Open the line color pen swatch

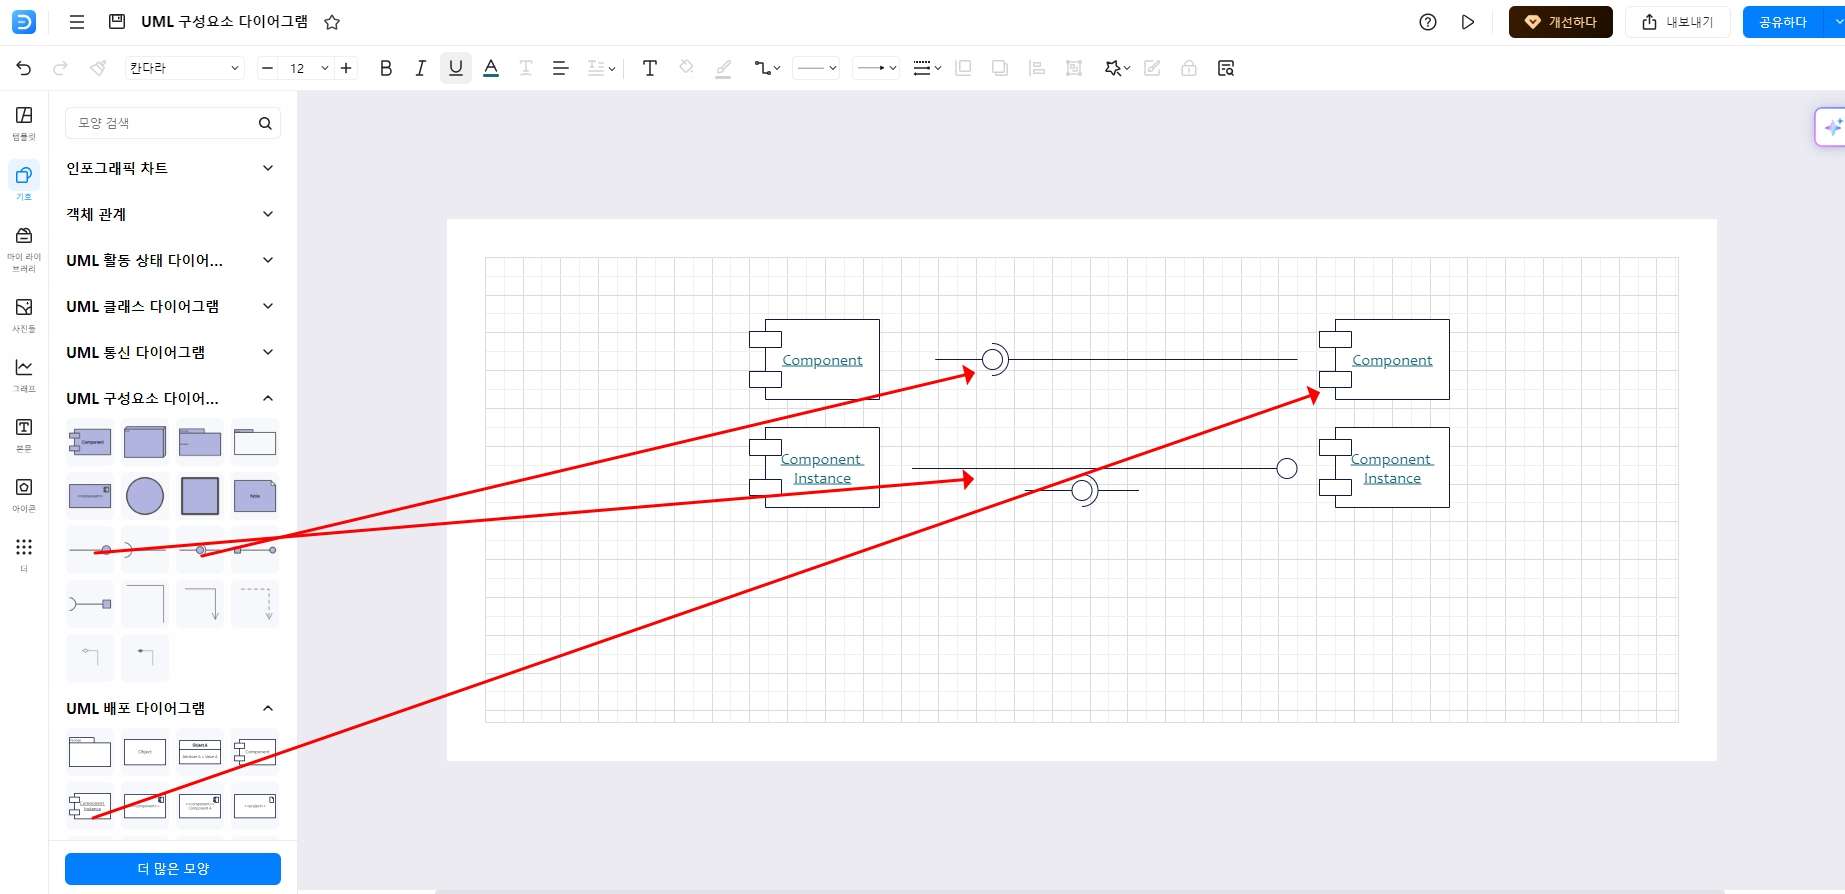click(723, 68)
